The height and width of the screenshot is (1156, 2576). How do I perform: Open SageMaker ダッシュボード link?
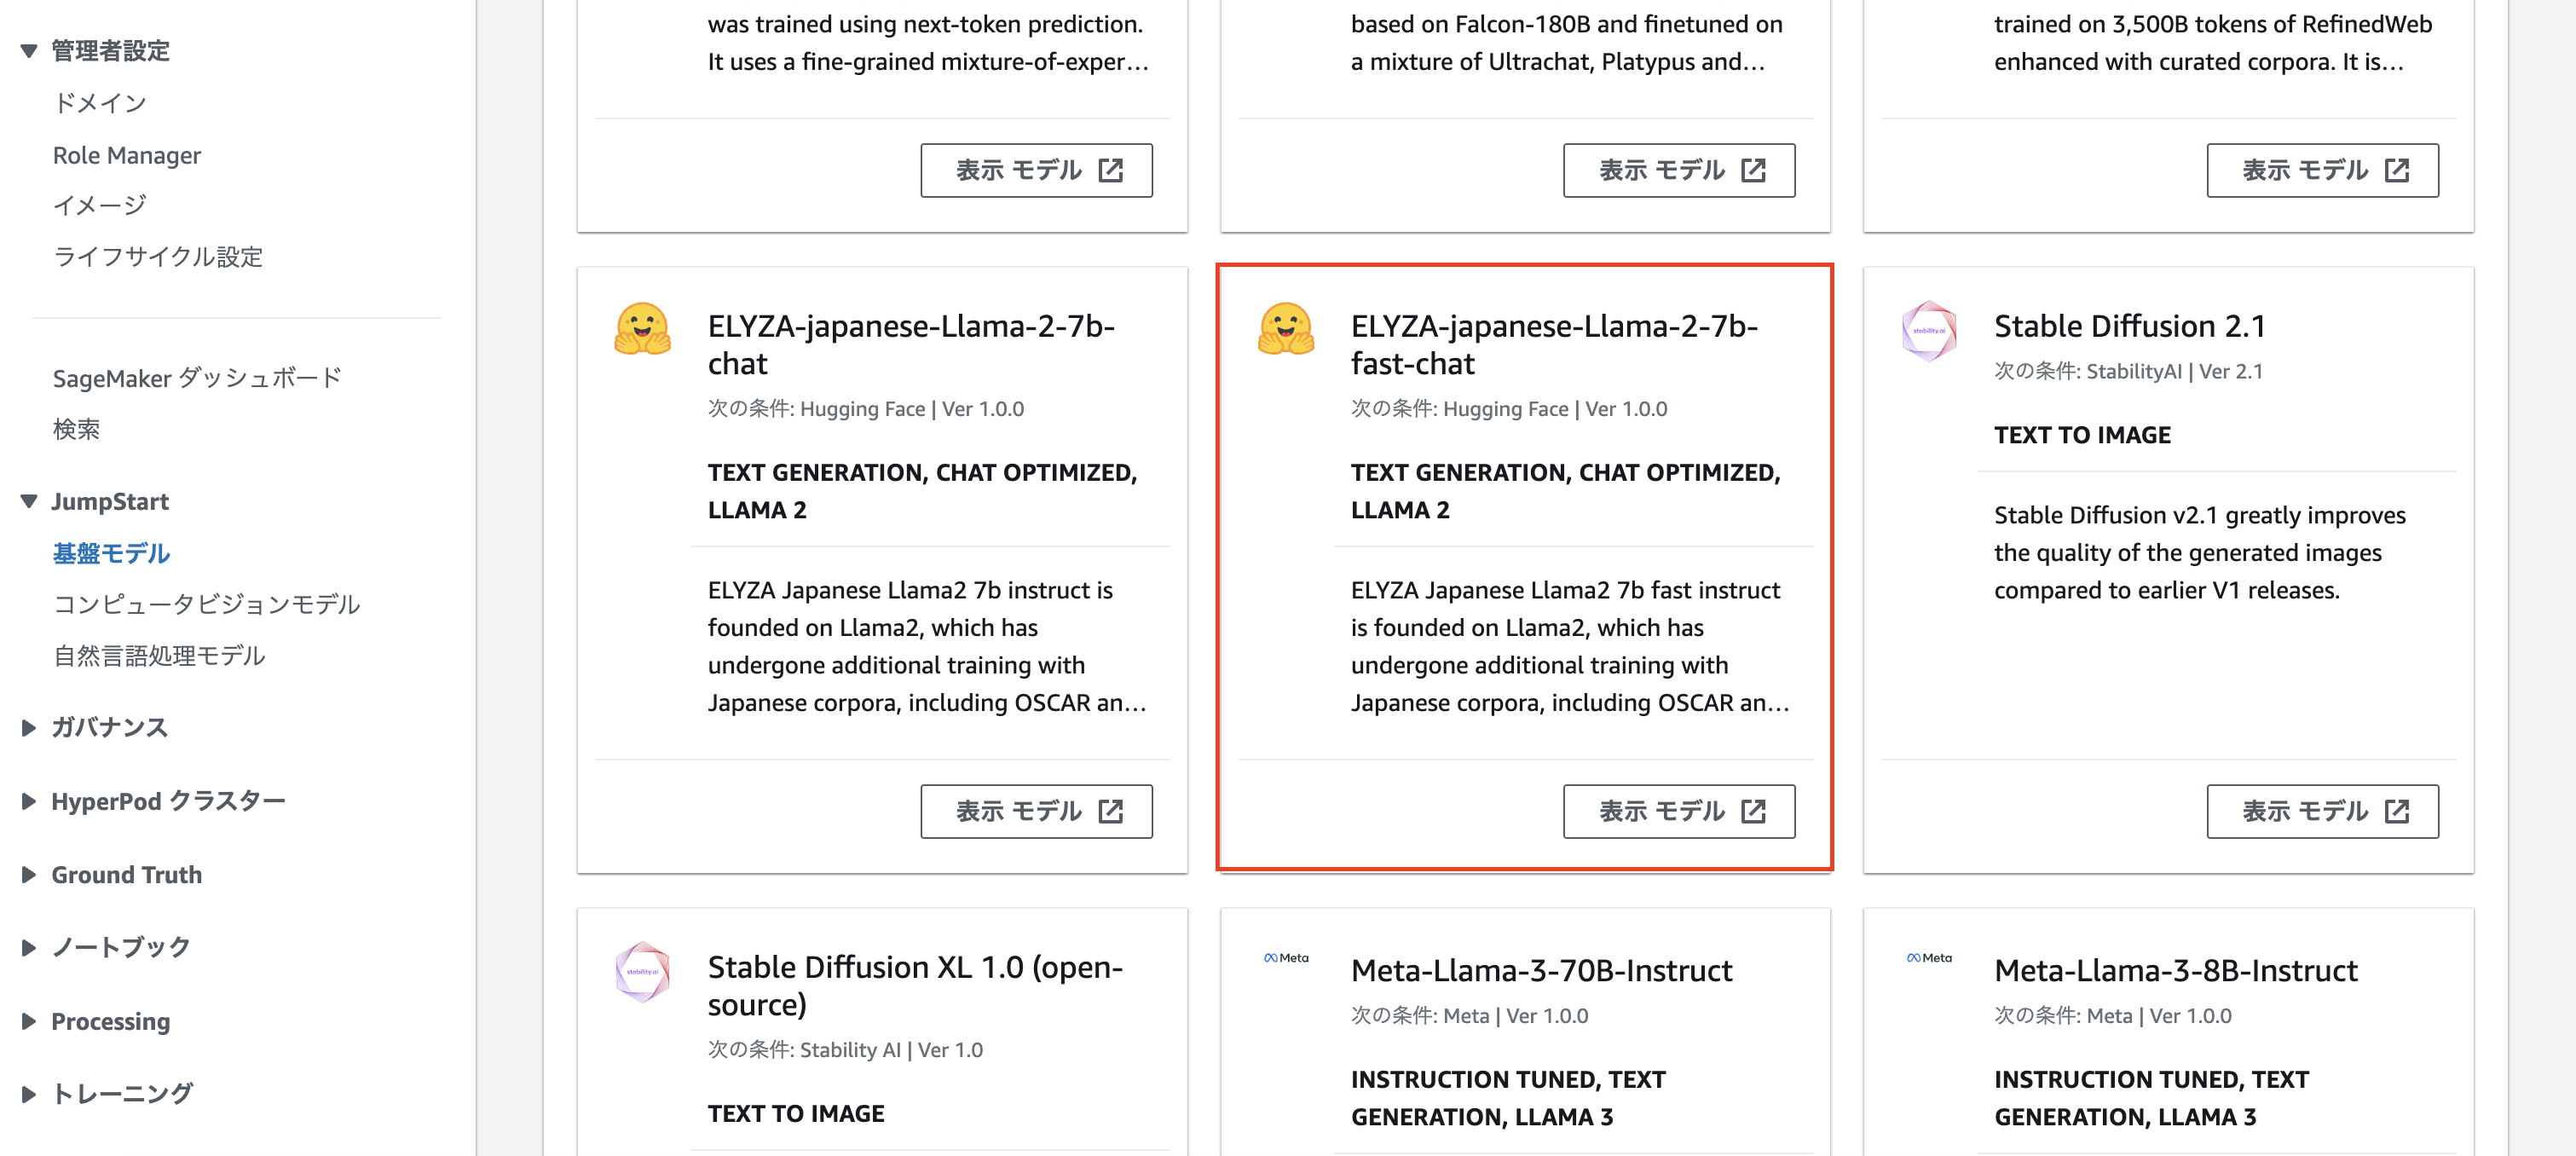197,378
